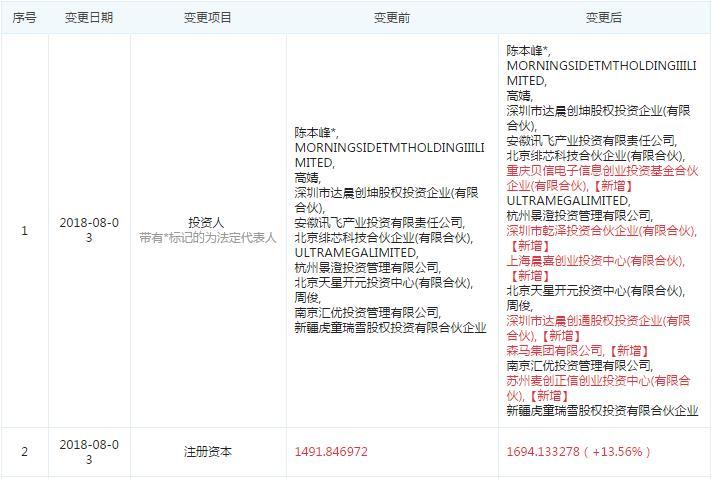Click 陈本峰* in the 变更前 column
713x479 pixels.
click(315, 132)
